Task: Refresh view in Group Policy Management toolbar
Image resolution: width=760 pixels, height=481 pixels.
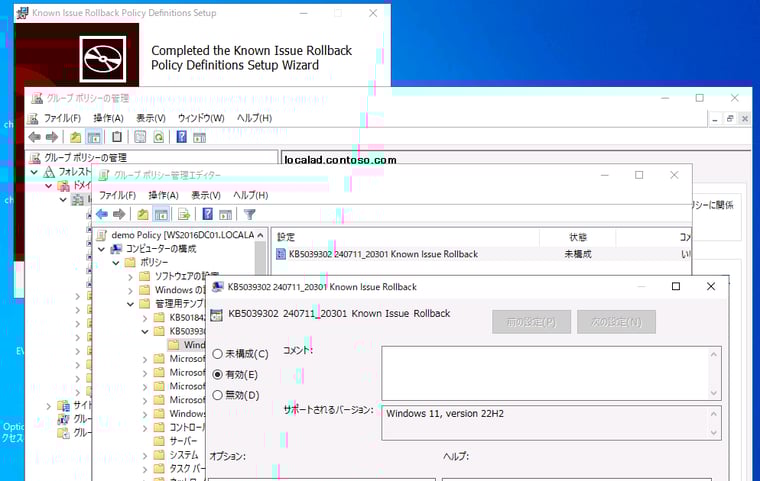Action: tap(158, 137)
